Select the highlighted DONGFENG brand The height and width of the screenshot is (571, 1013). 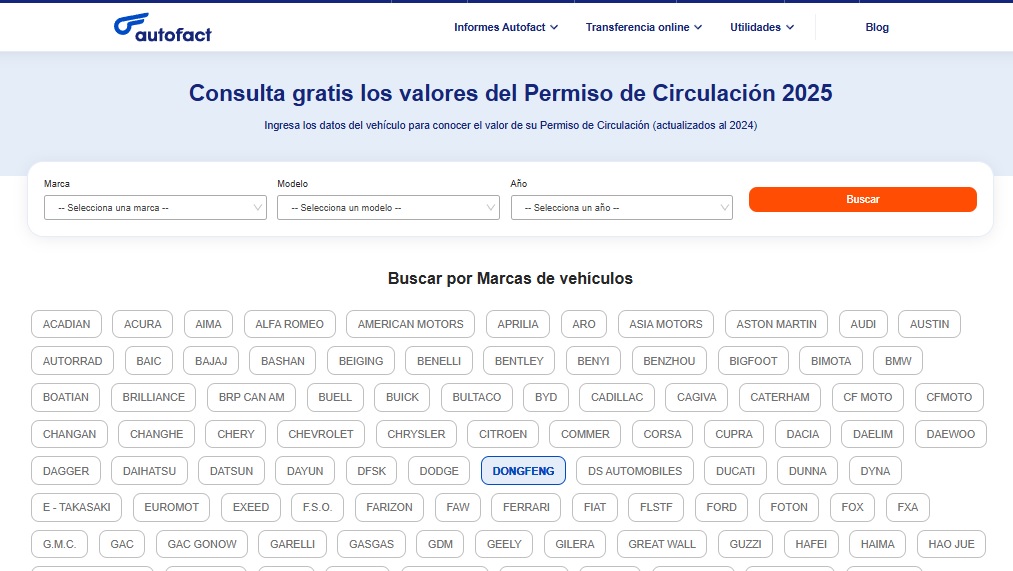tap(523, 471)
